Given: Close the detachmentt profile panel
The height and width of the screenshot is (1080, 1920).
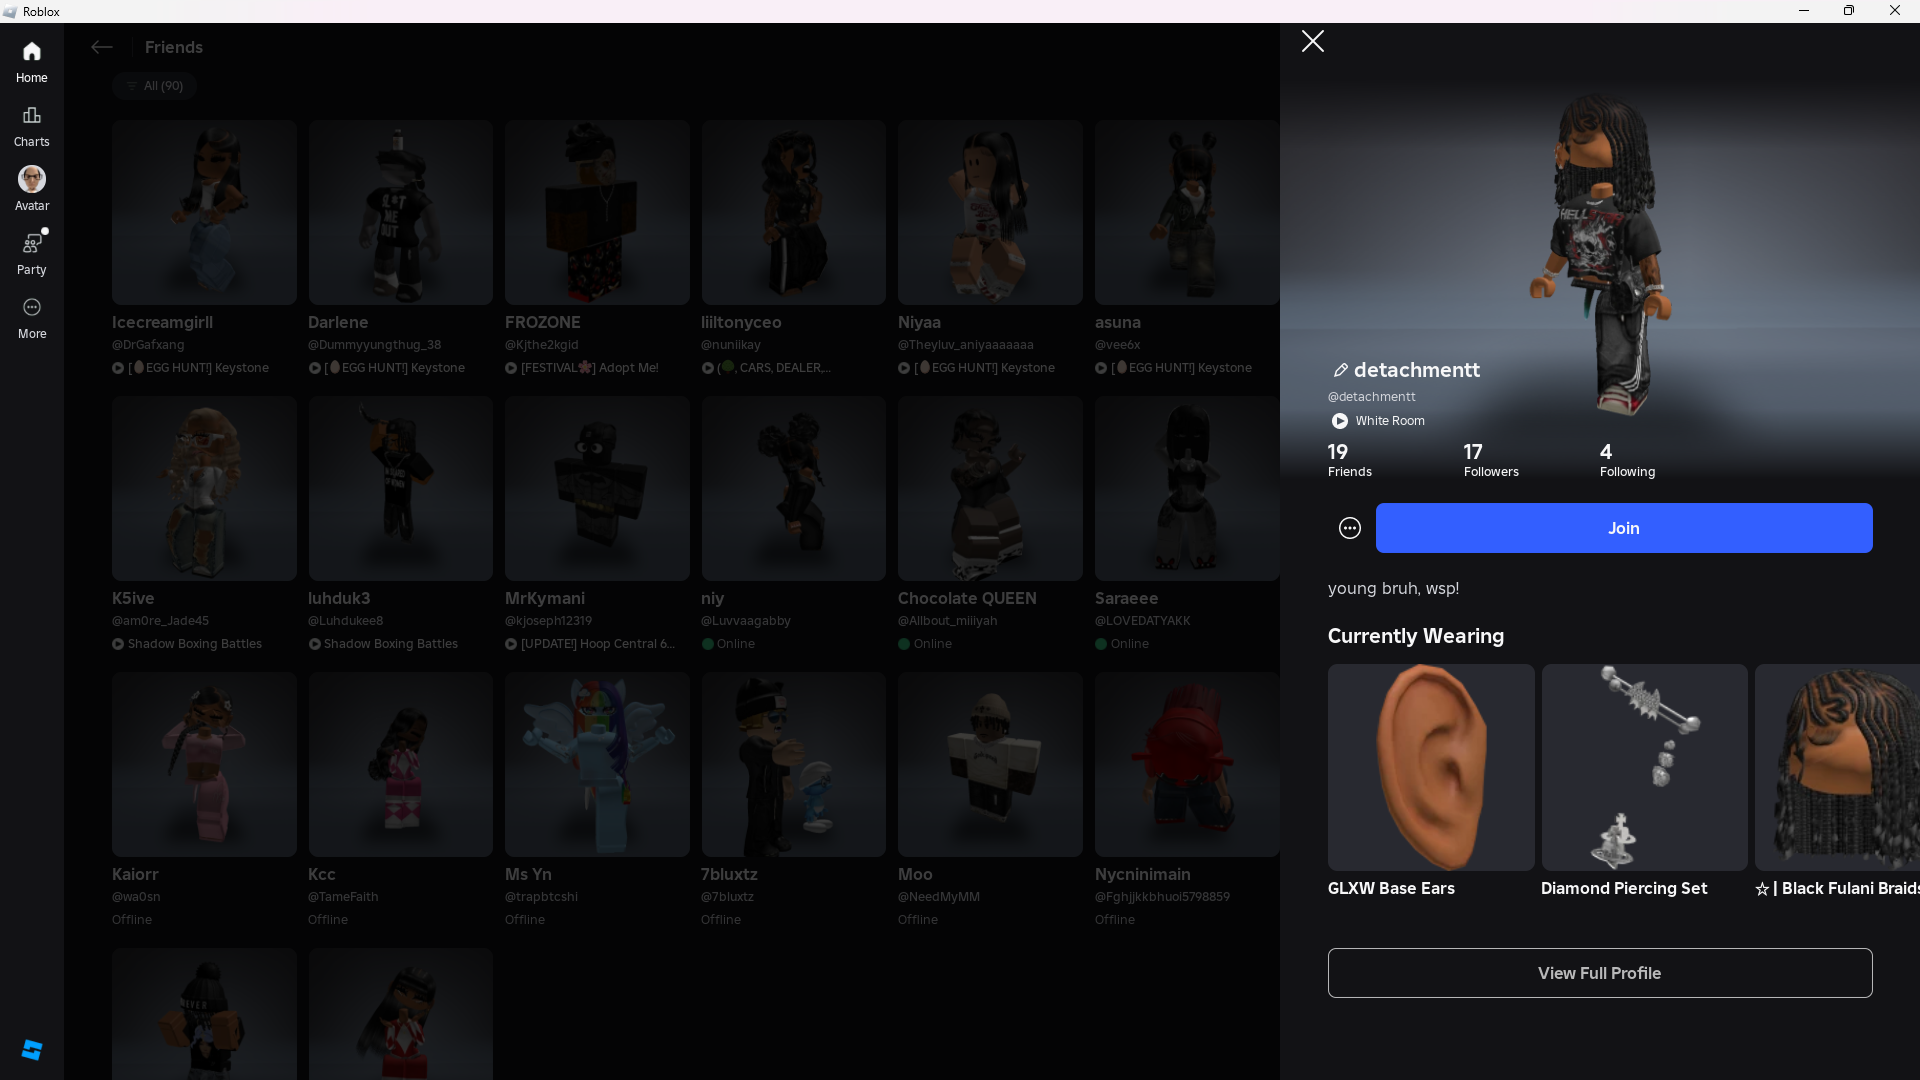Looking at the screenshot, I should [x=1313, y=41].
